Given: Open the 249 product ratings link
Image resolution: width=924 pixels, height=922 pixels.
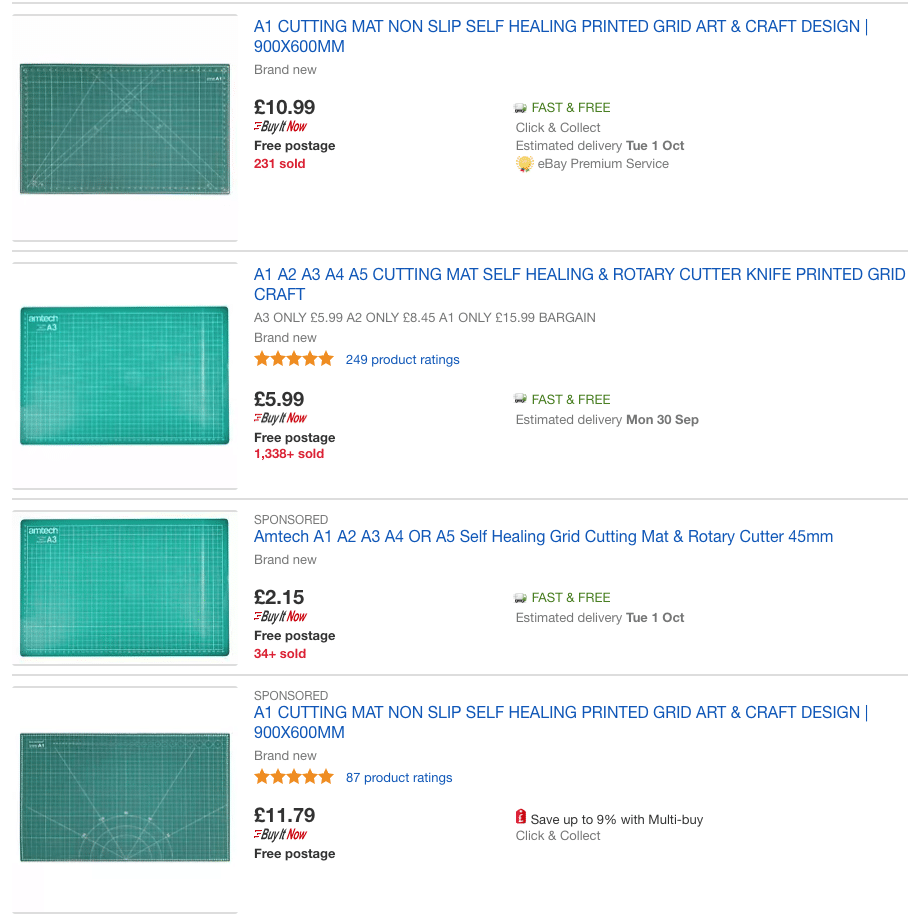Looking at the screenshot, I should tap(402, 359).
